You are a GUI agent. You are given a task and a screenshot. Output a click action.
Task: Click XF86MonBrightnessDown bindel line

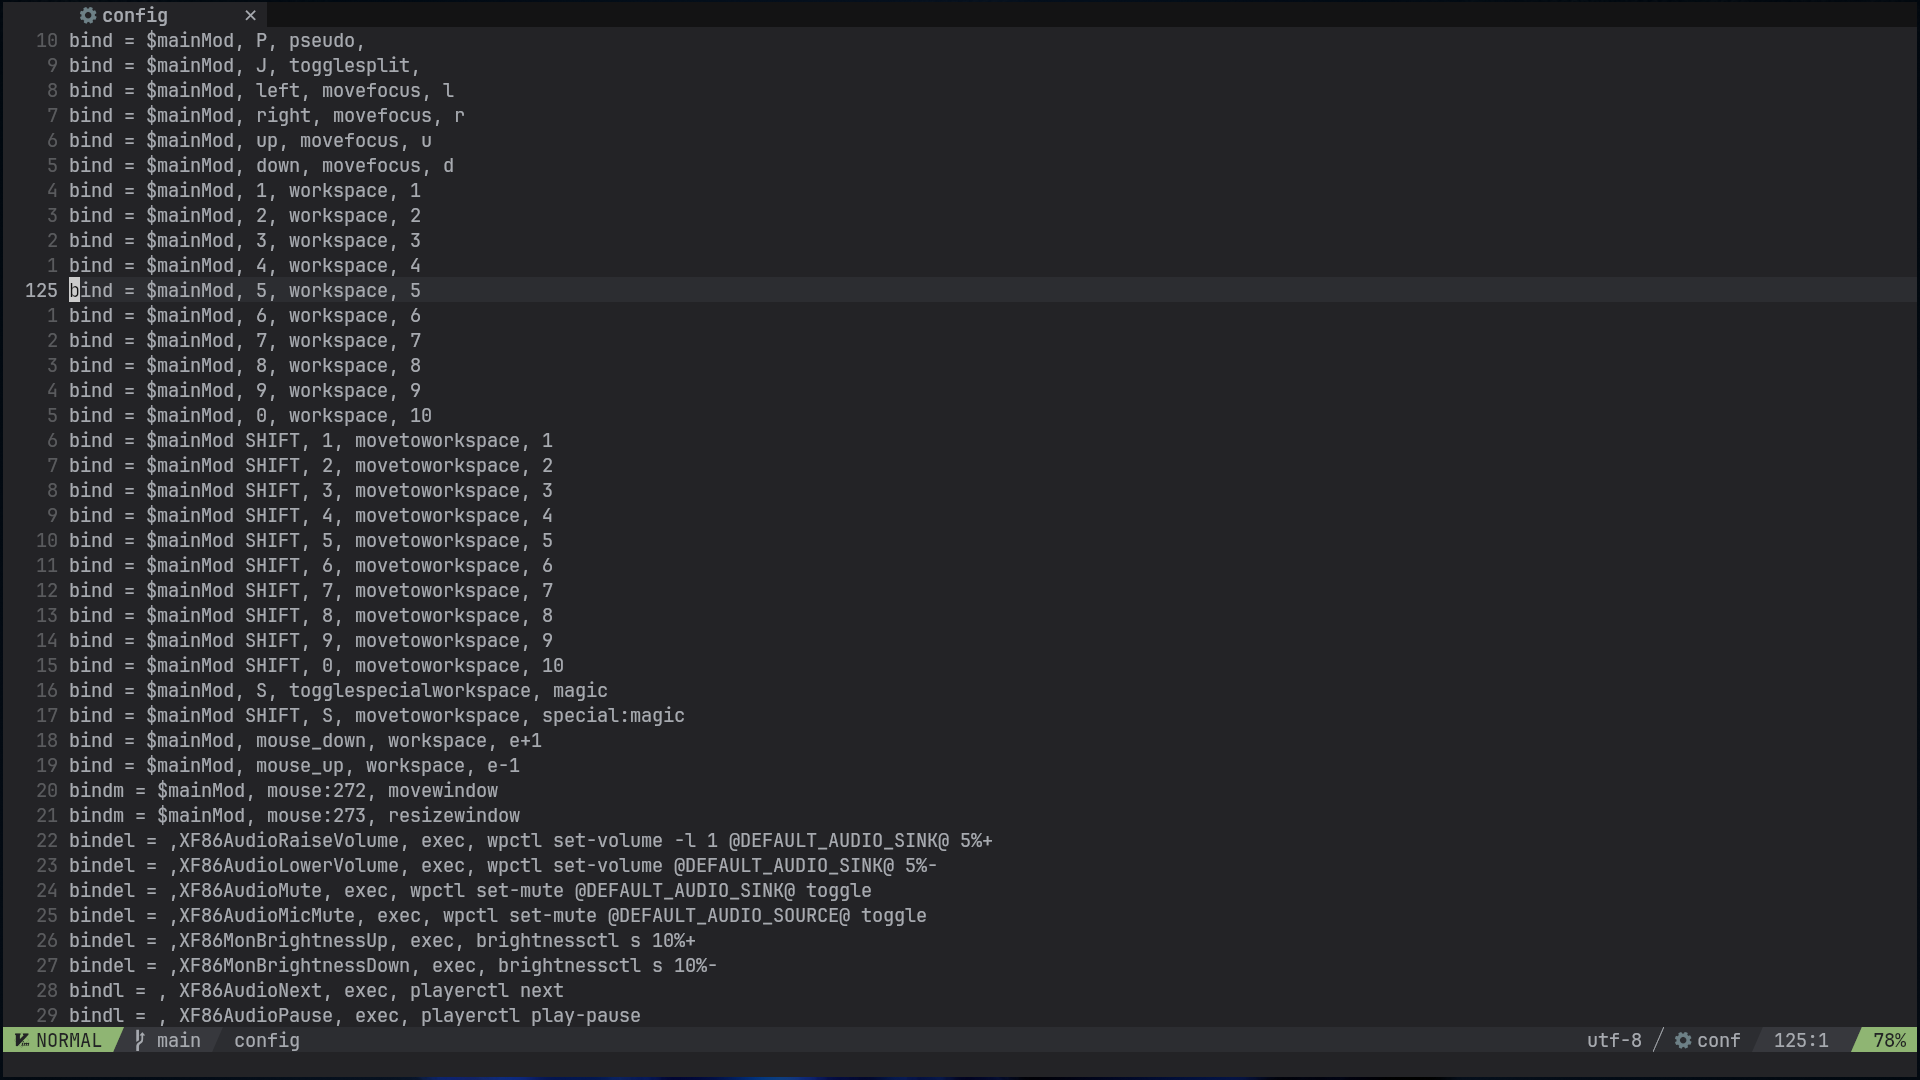[x=393, y=965]
